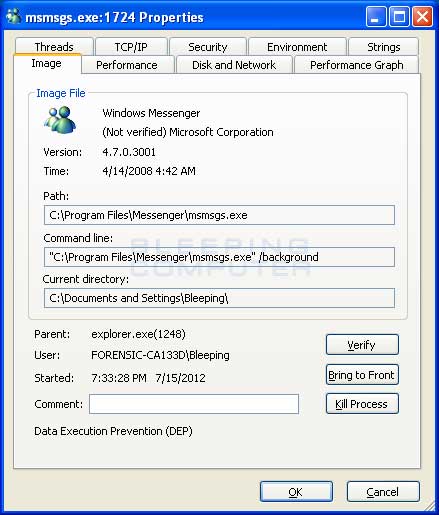Click the Verify button
Image resolution: width=439 pixels, height=515 pixels.
(x=362, y=345)
